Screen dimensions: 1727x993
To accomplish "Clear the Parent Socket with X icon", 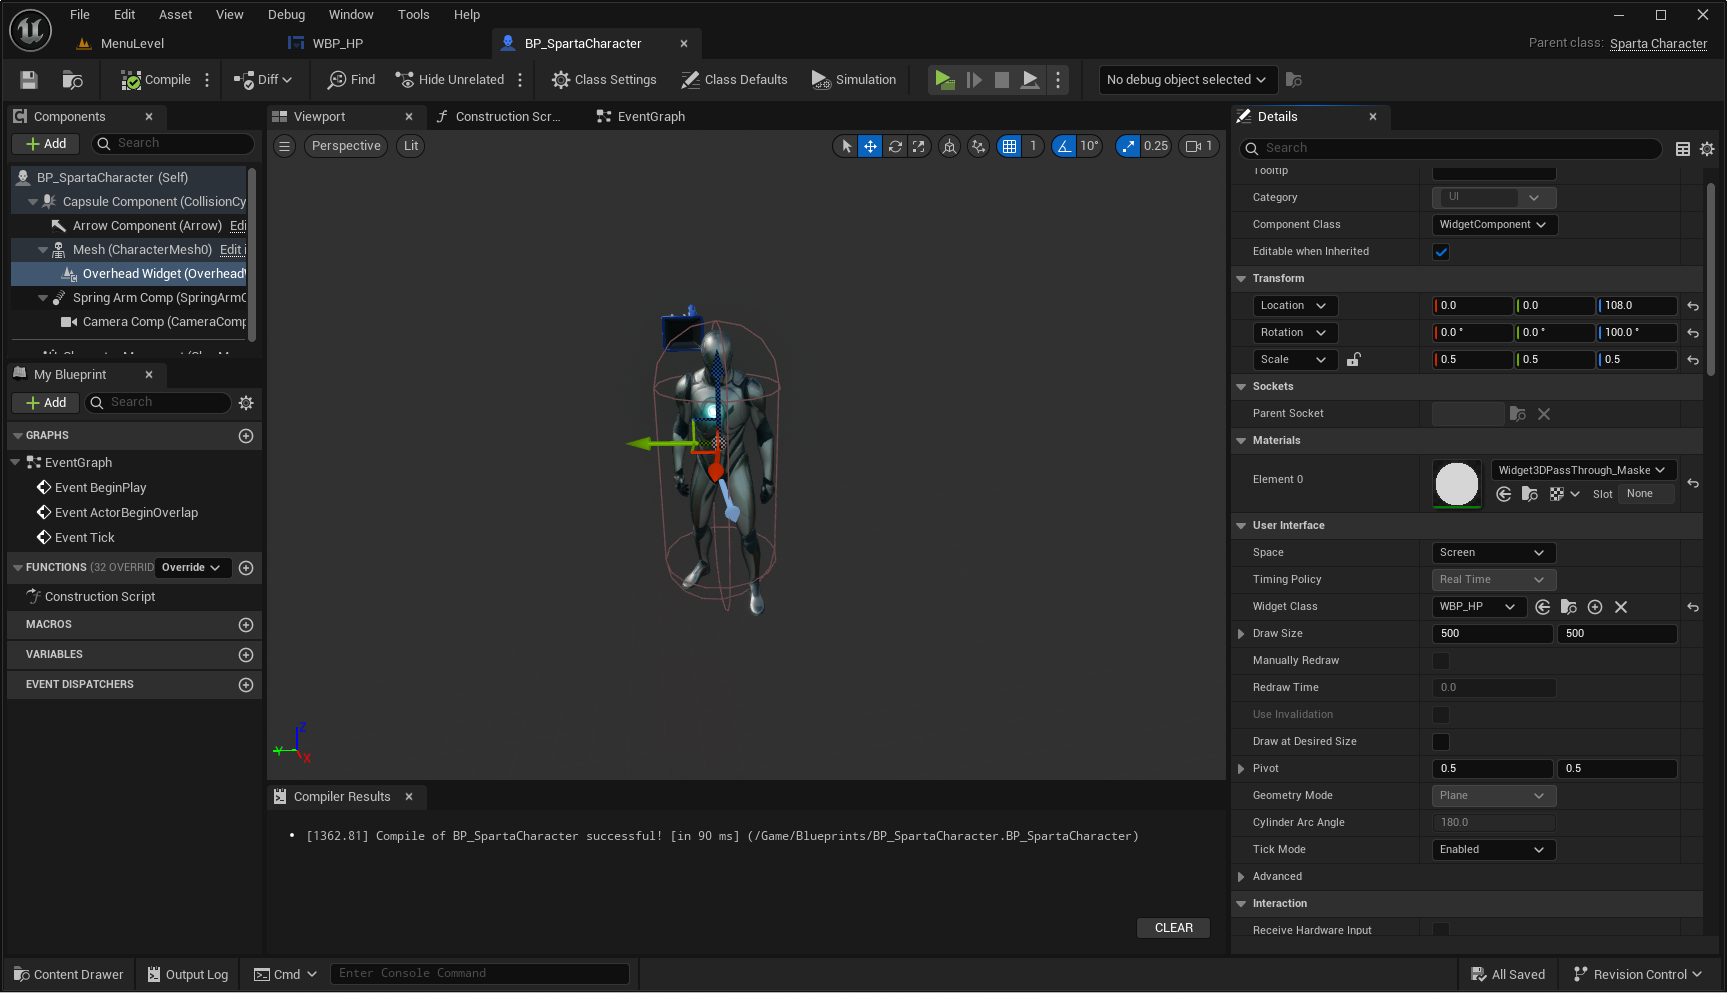I will [x=1544, y=414].
